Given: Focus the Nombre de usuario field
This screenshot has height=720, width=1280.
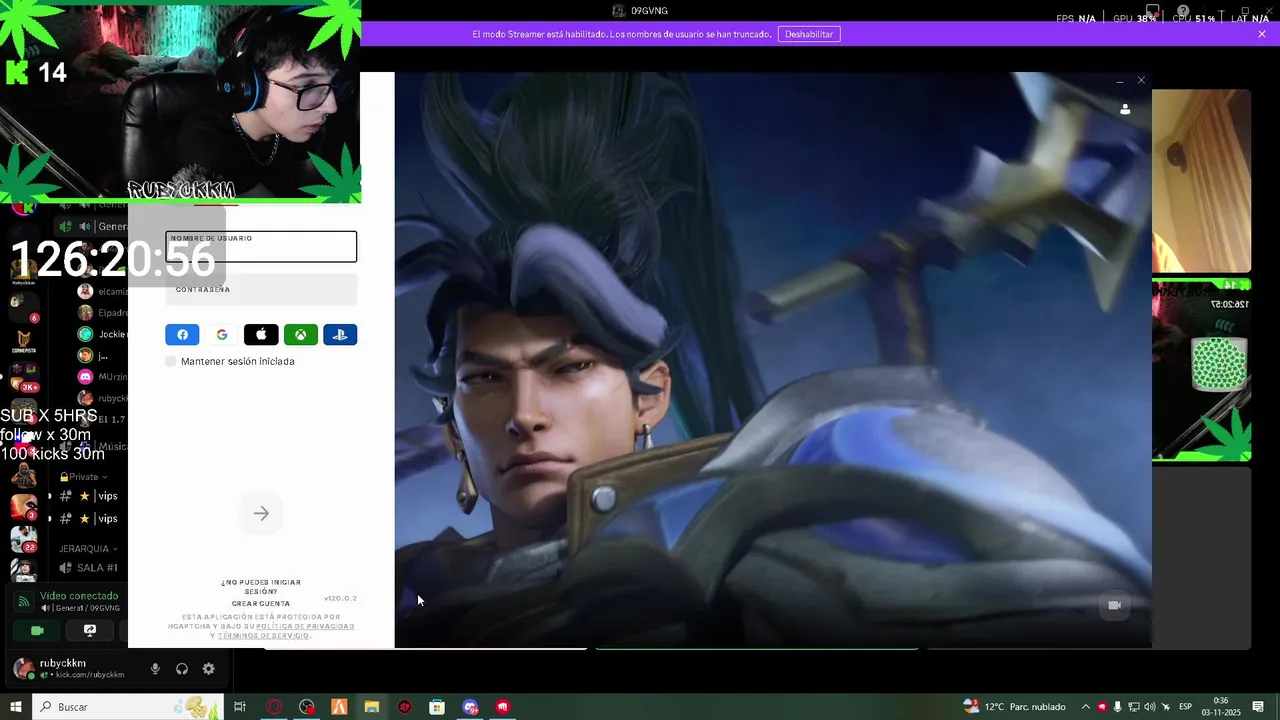Looking at the screenshot, I should point(261,247).
